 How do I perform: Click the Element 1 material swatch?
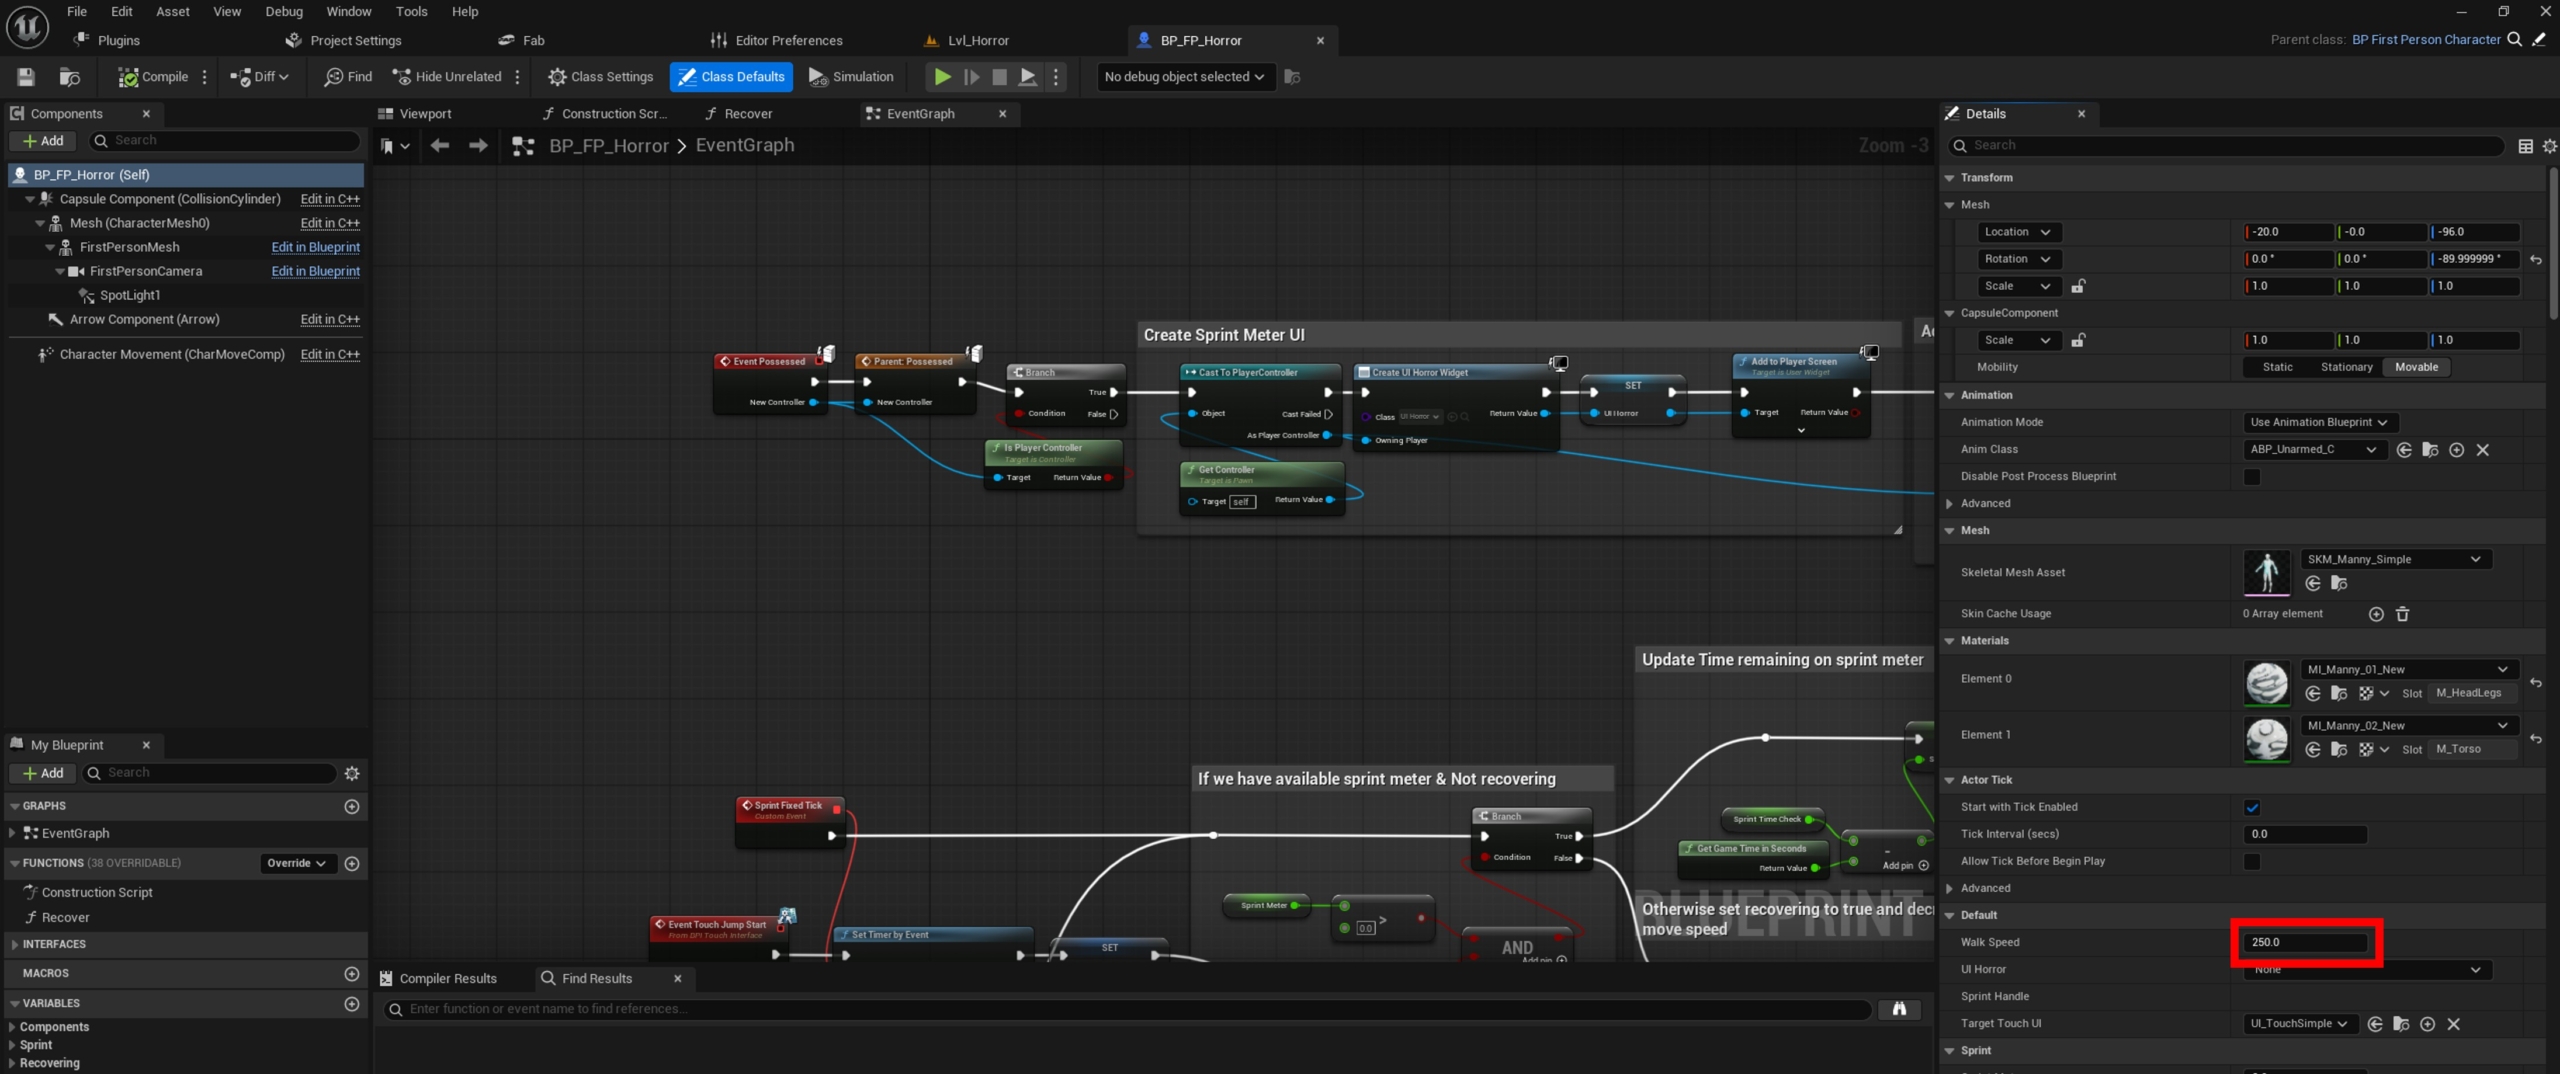[2267, 739]
